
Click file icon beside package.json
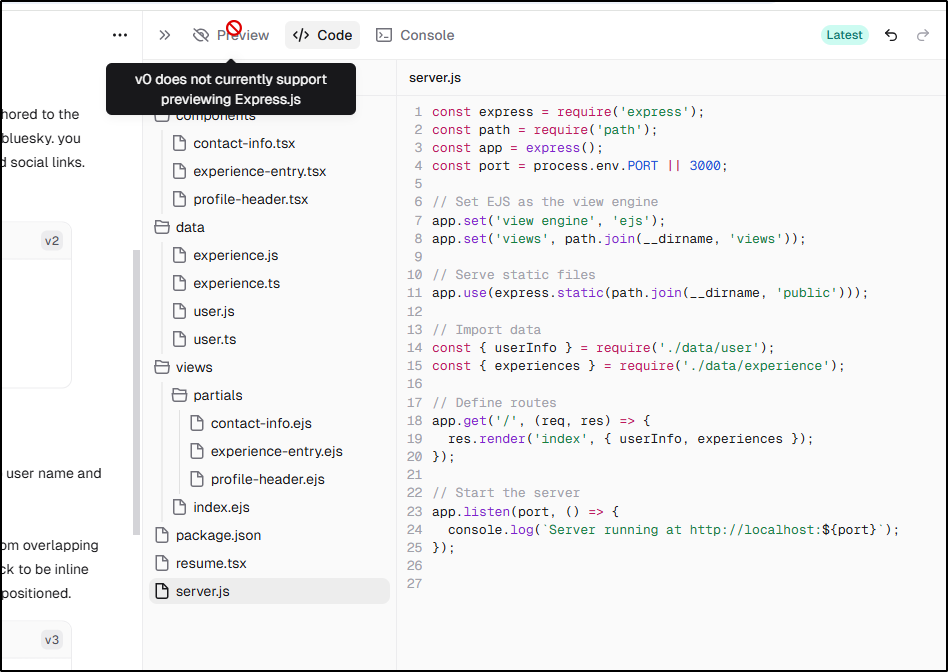coord(161,535)
